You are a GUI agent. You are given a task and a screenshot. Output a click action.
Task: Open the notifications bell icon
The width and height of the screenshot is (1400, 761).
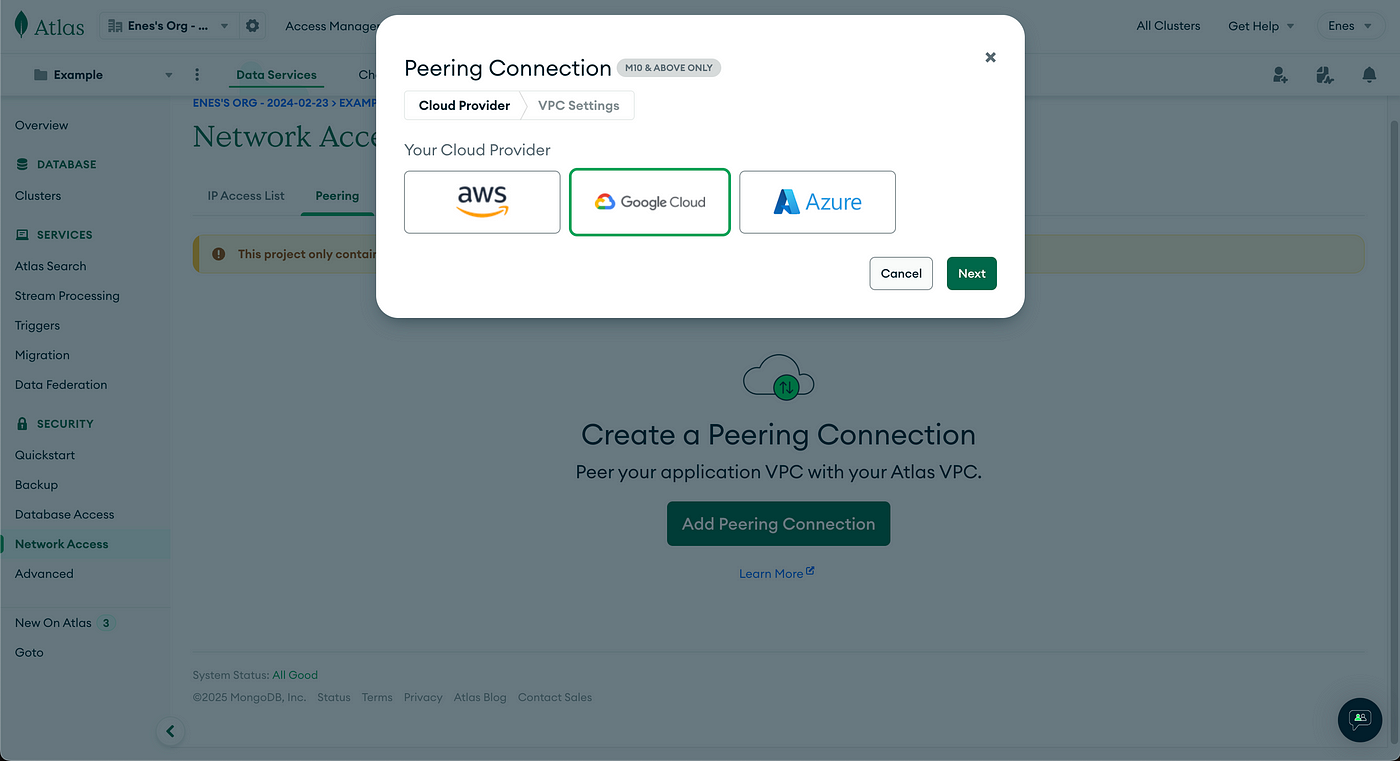click(1369, 75)
